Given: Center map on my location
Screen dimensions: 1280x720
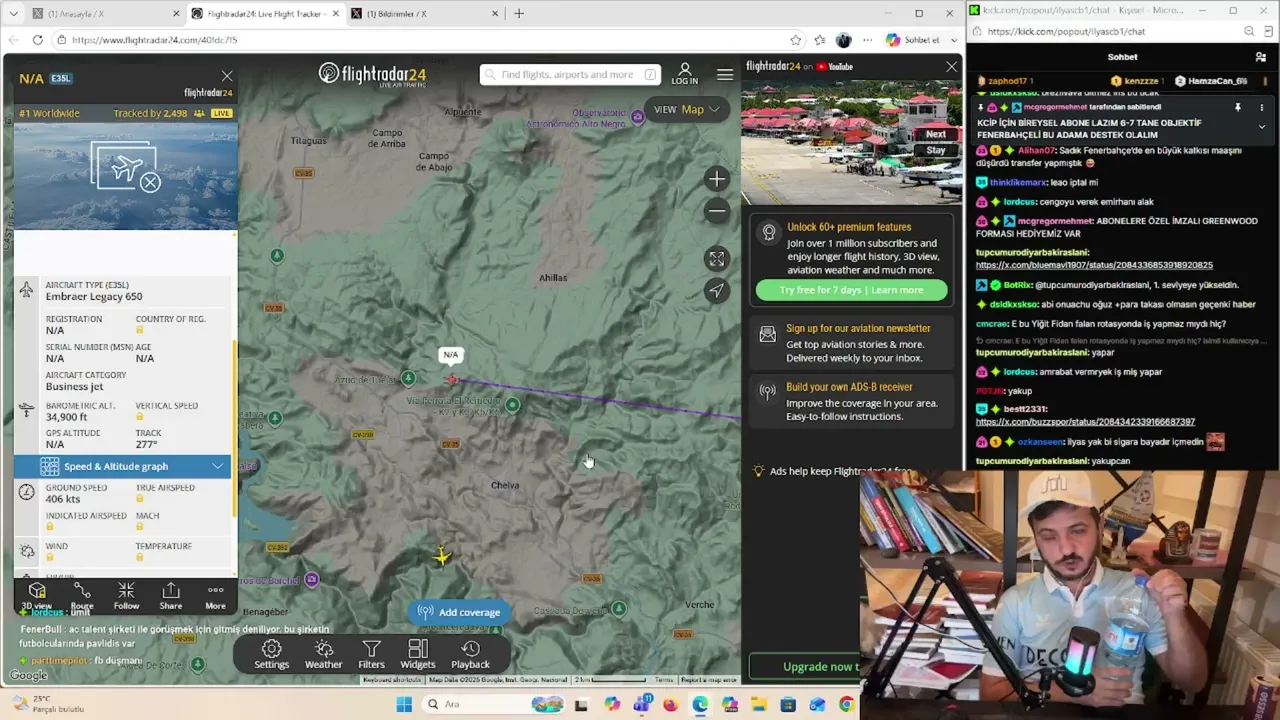Looking at the screenshot, I should (716, 291).
